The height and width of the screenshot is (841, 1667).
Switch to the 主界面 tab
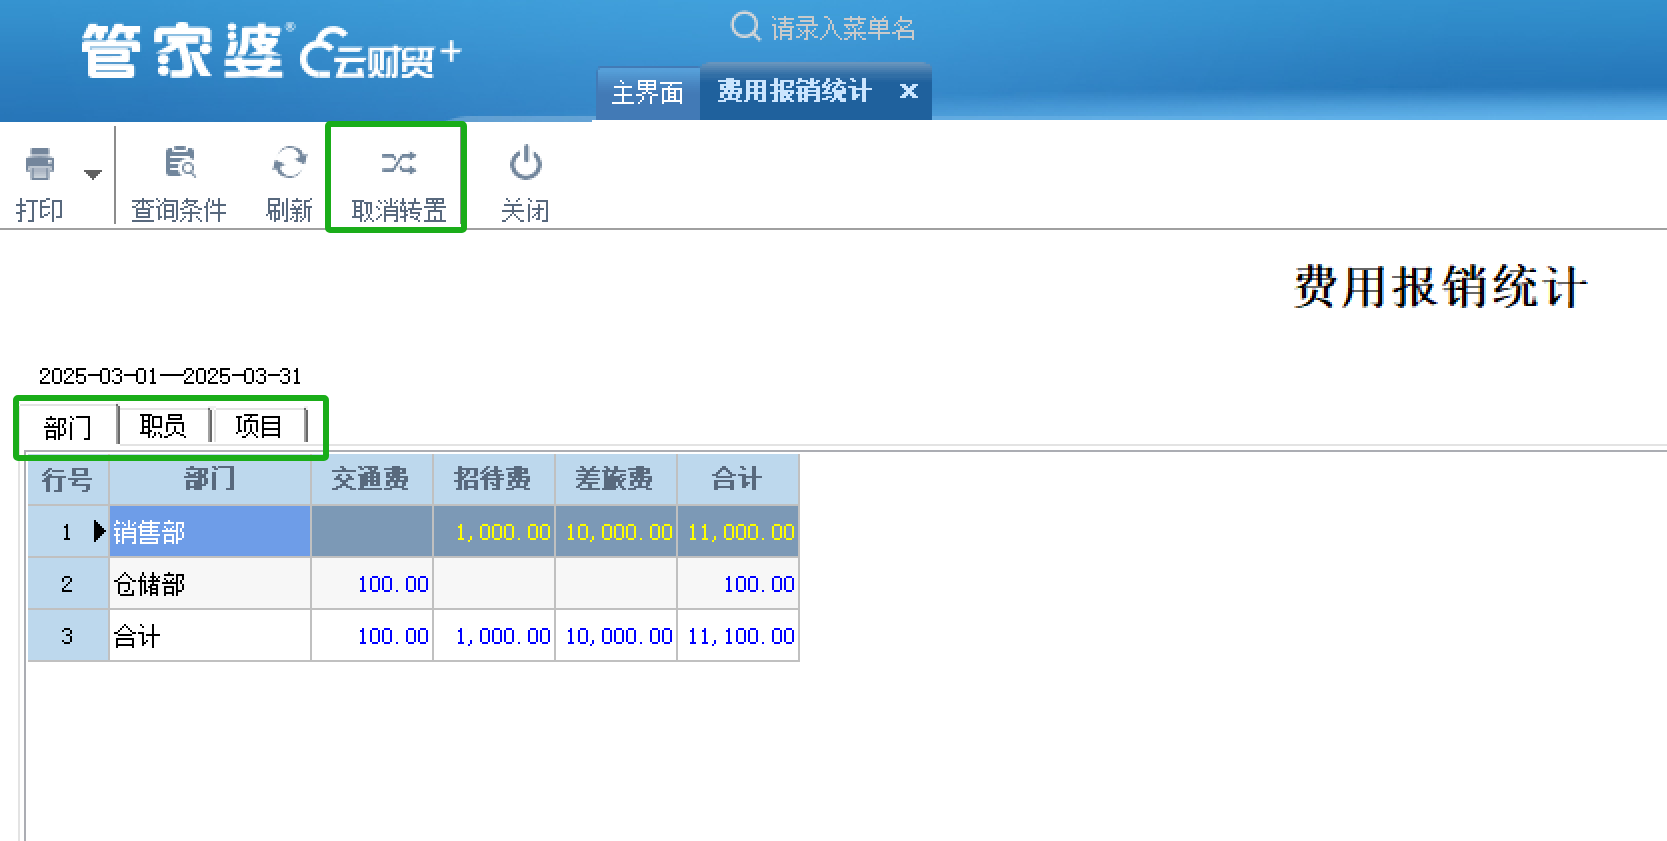(647, 93)
